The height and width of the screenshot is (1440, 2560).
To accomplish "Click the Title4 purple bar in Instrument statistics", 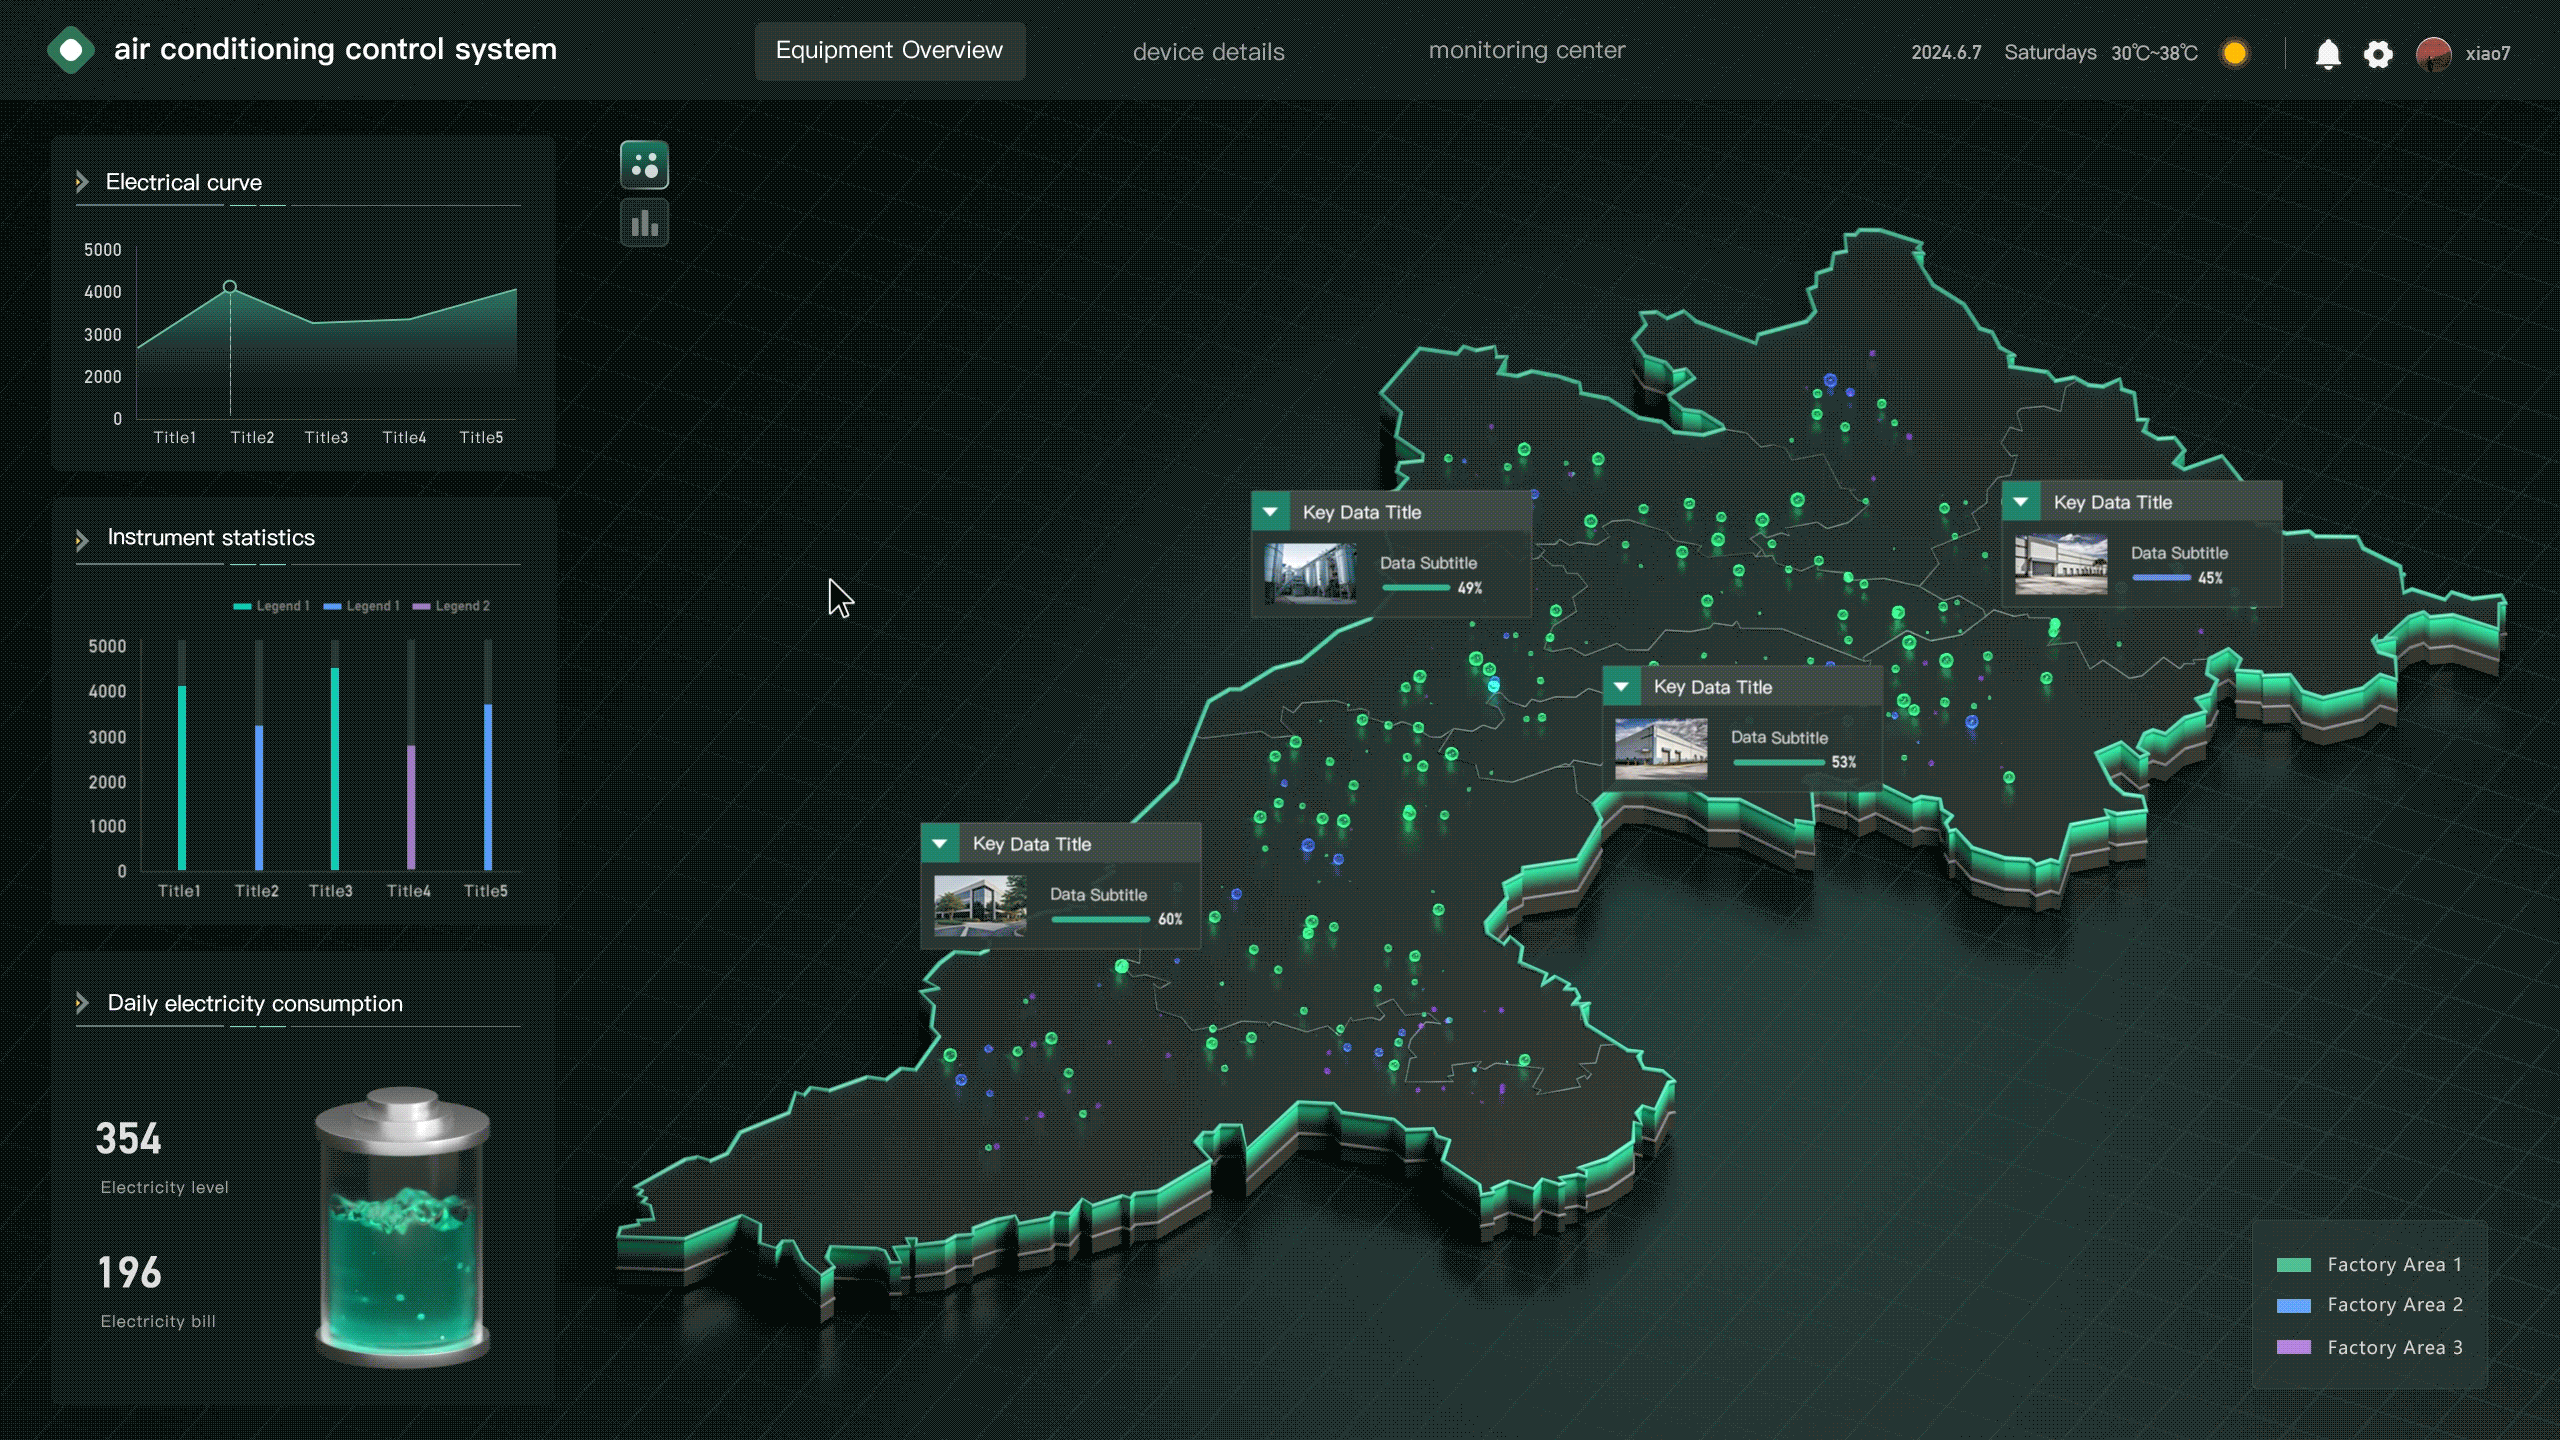I will [411, 807].
